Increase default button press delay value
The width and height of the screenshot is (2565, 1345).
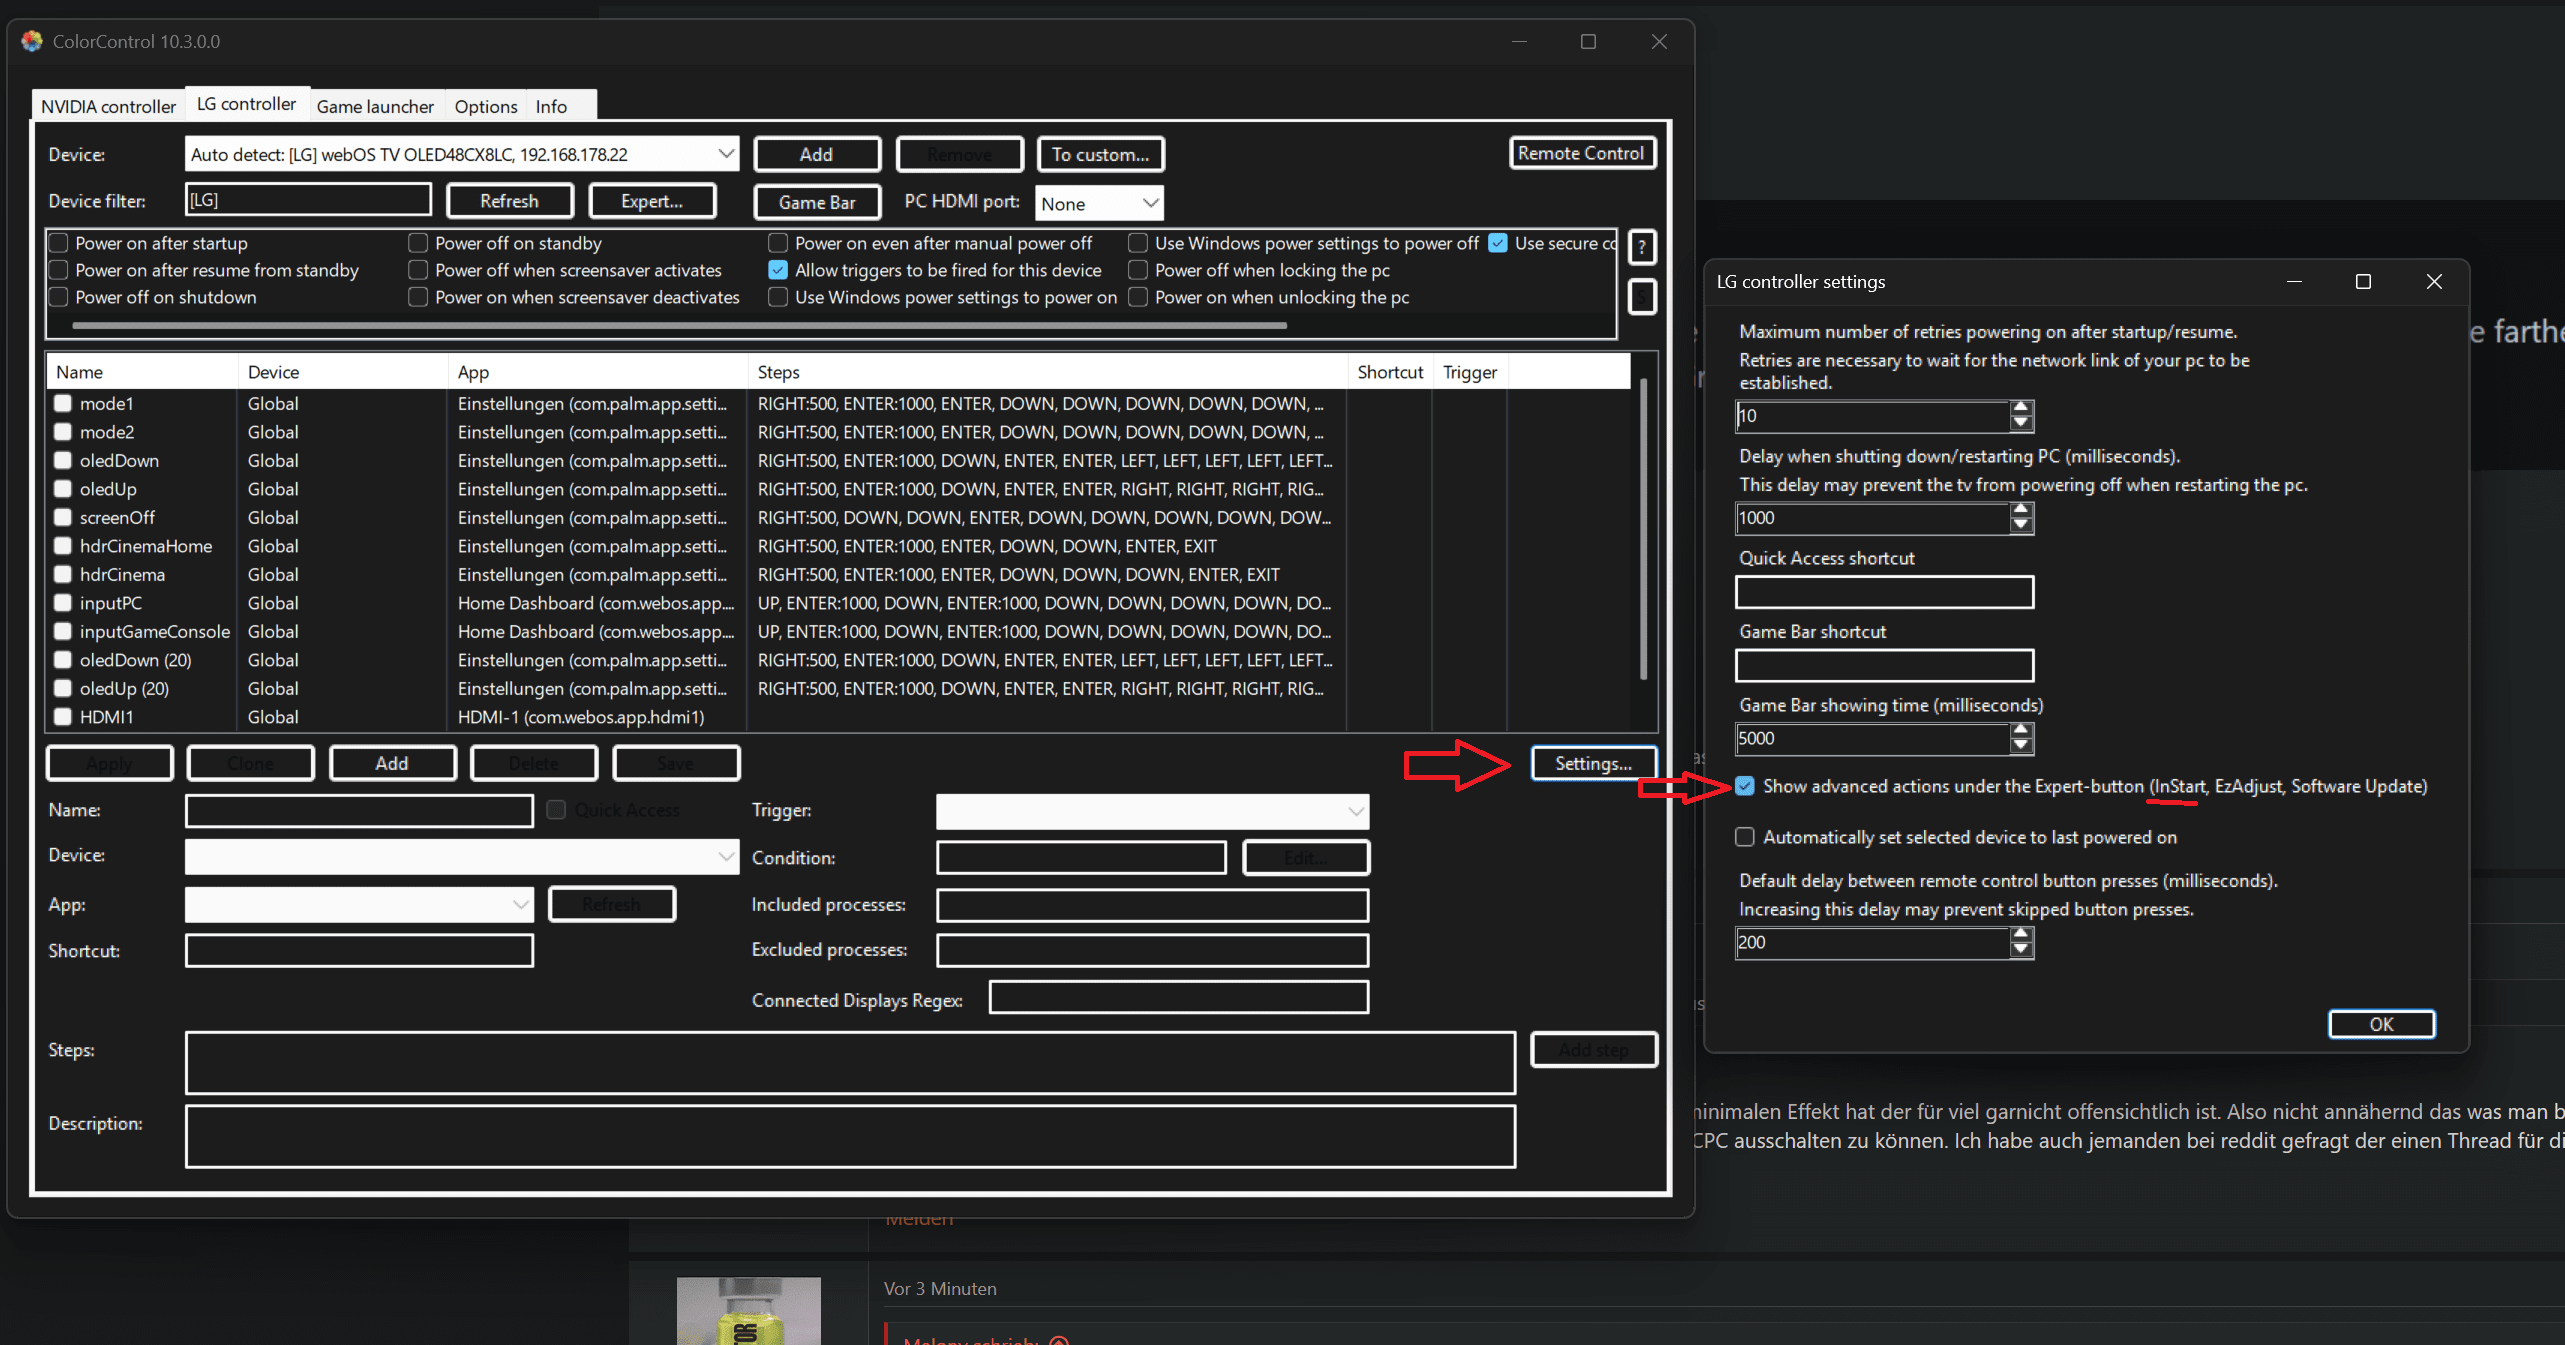2021,934
